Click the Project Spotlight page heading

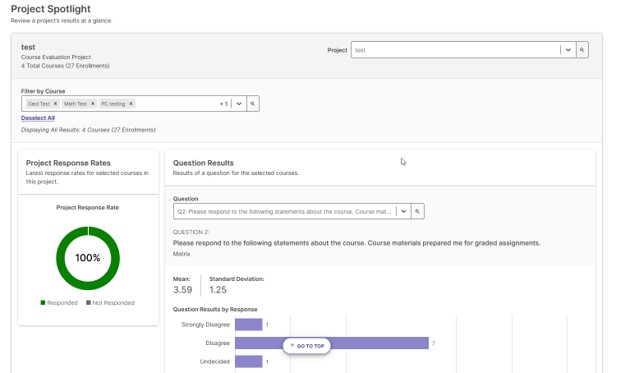pos(51,9)
